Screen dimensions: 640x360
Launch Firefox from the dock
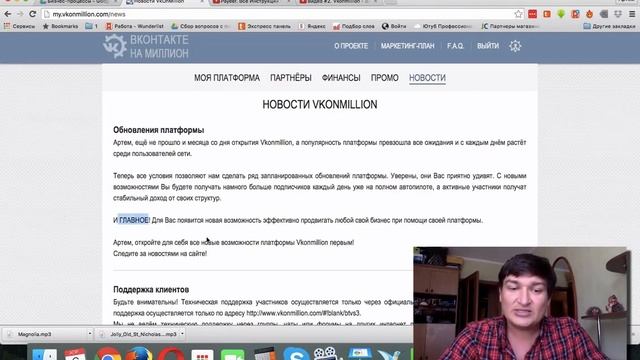pyautogui.click(x=139, y=353)
